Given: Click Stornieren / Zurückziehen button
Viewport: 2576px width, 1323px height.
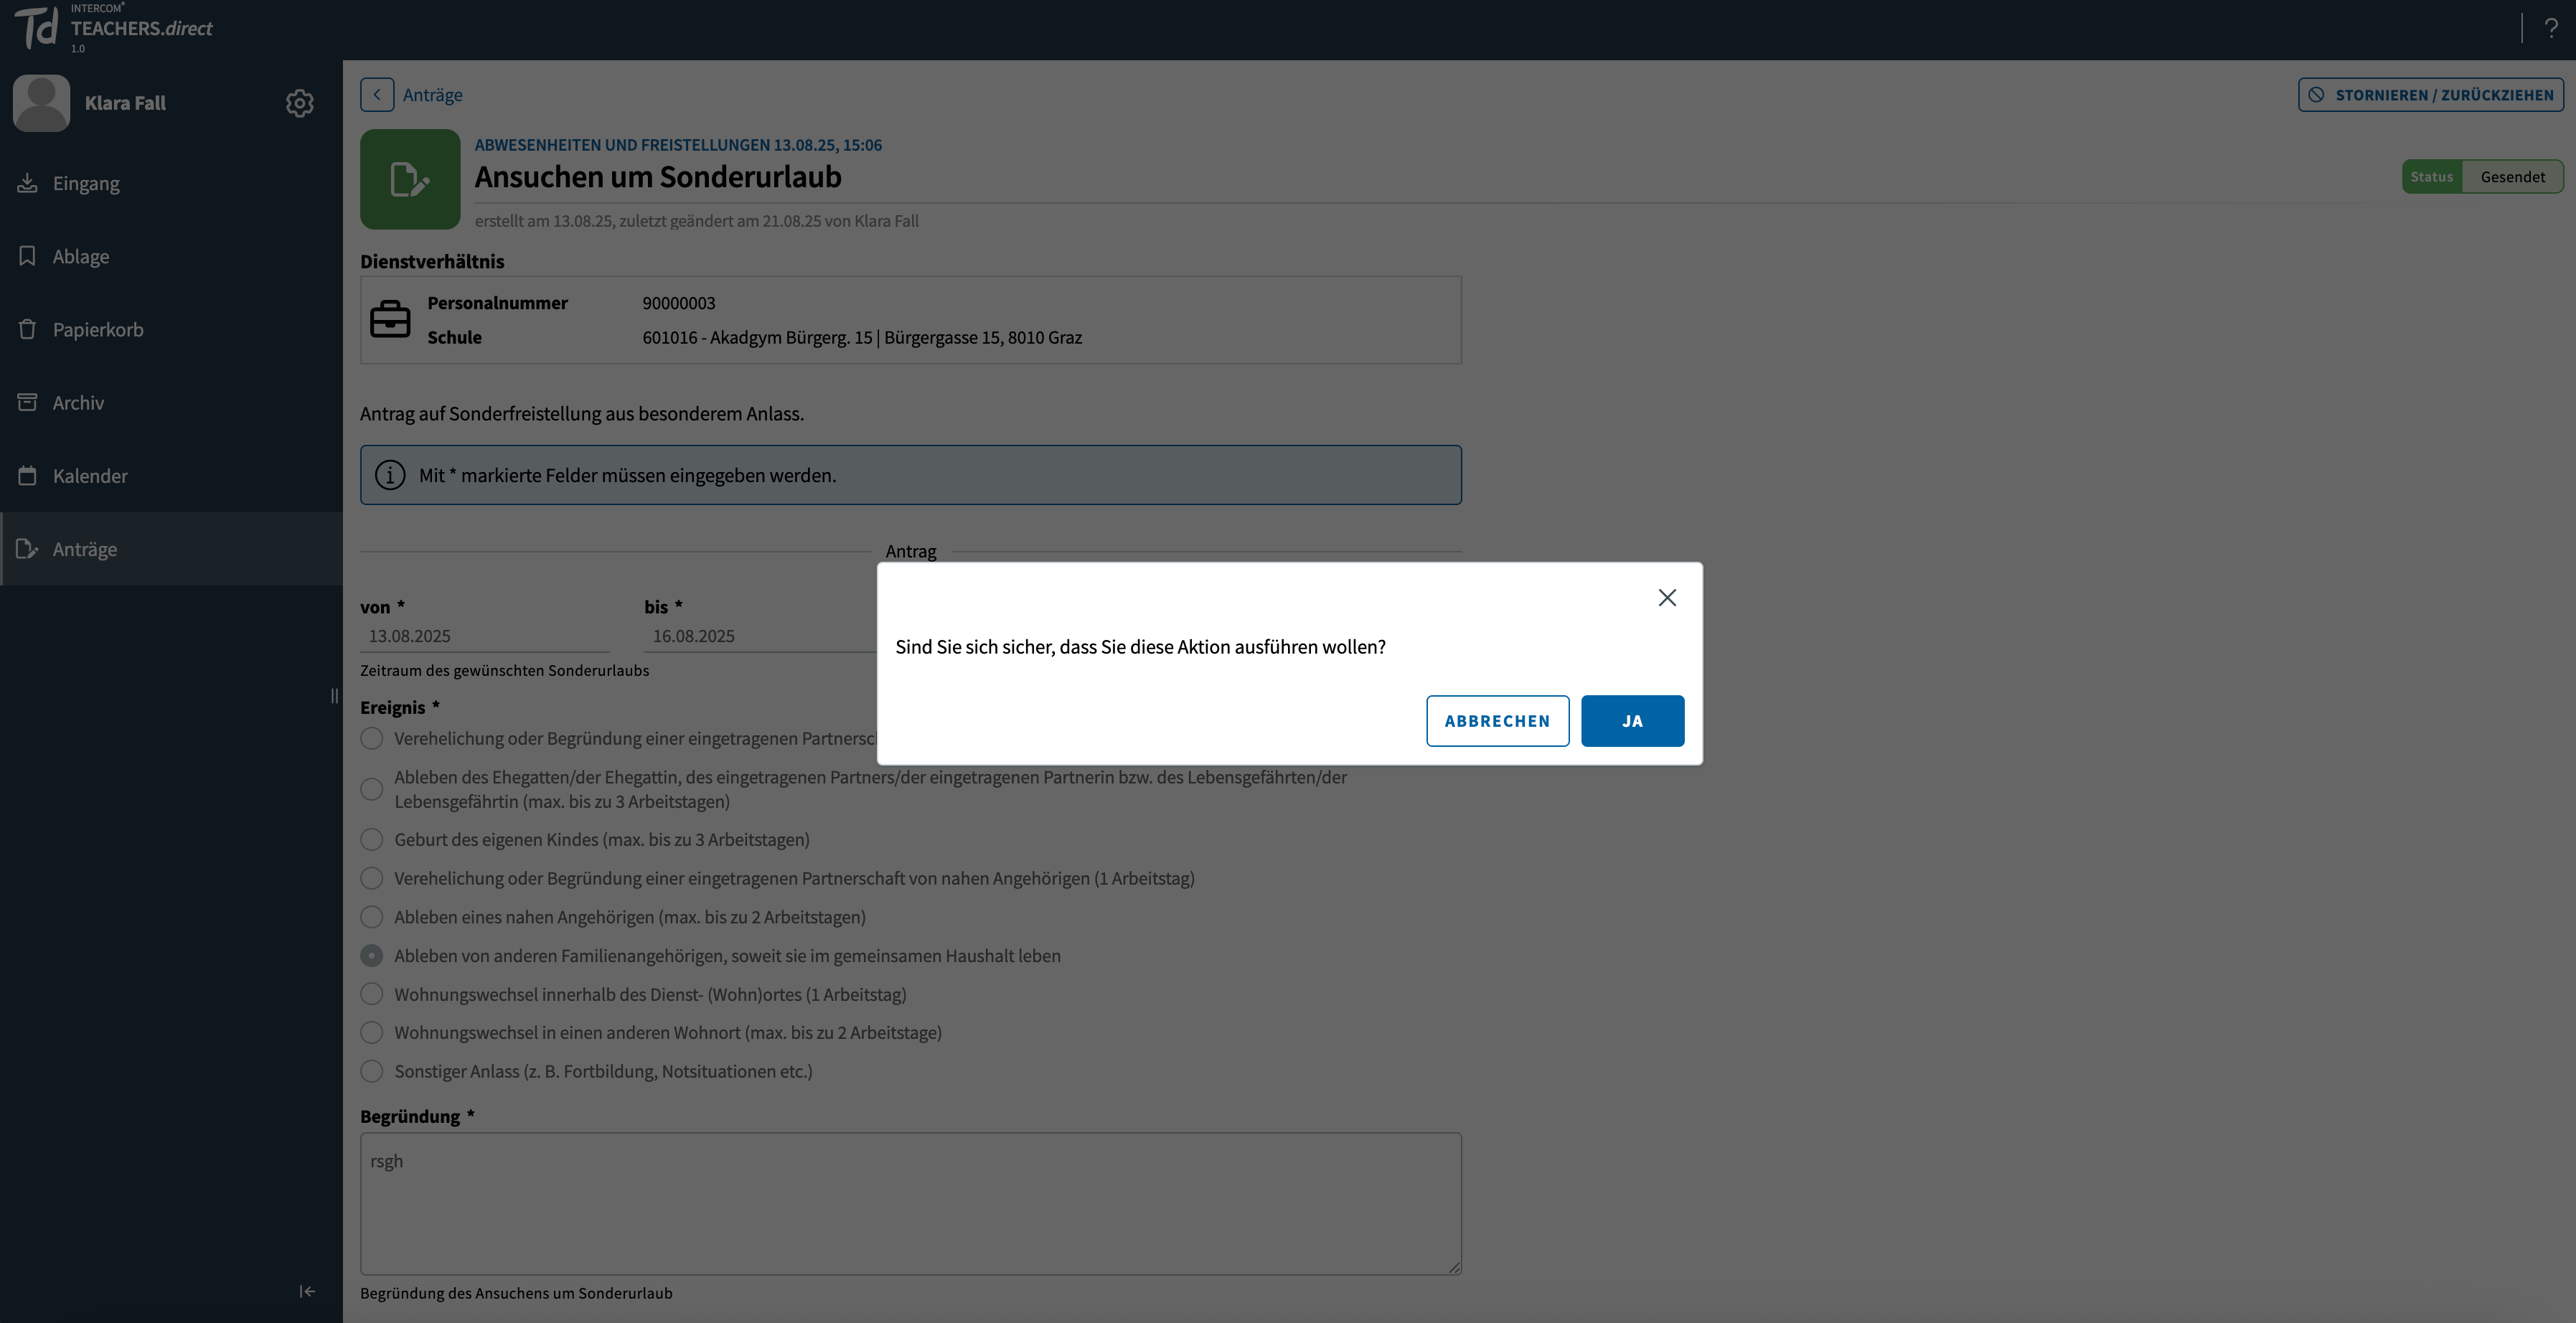Looking at the screenshot, I should (x=2430, y=95).
